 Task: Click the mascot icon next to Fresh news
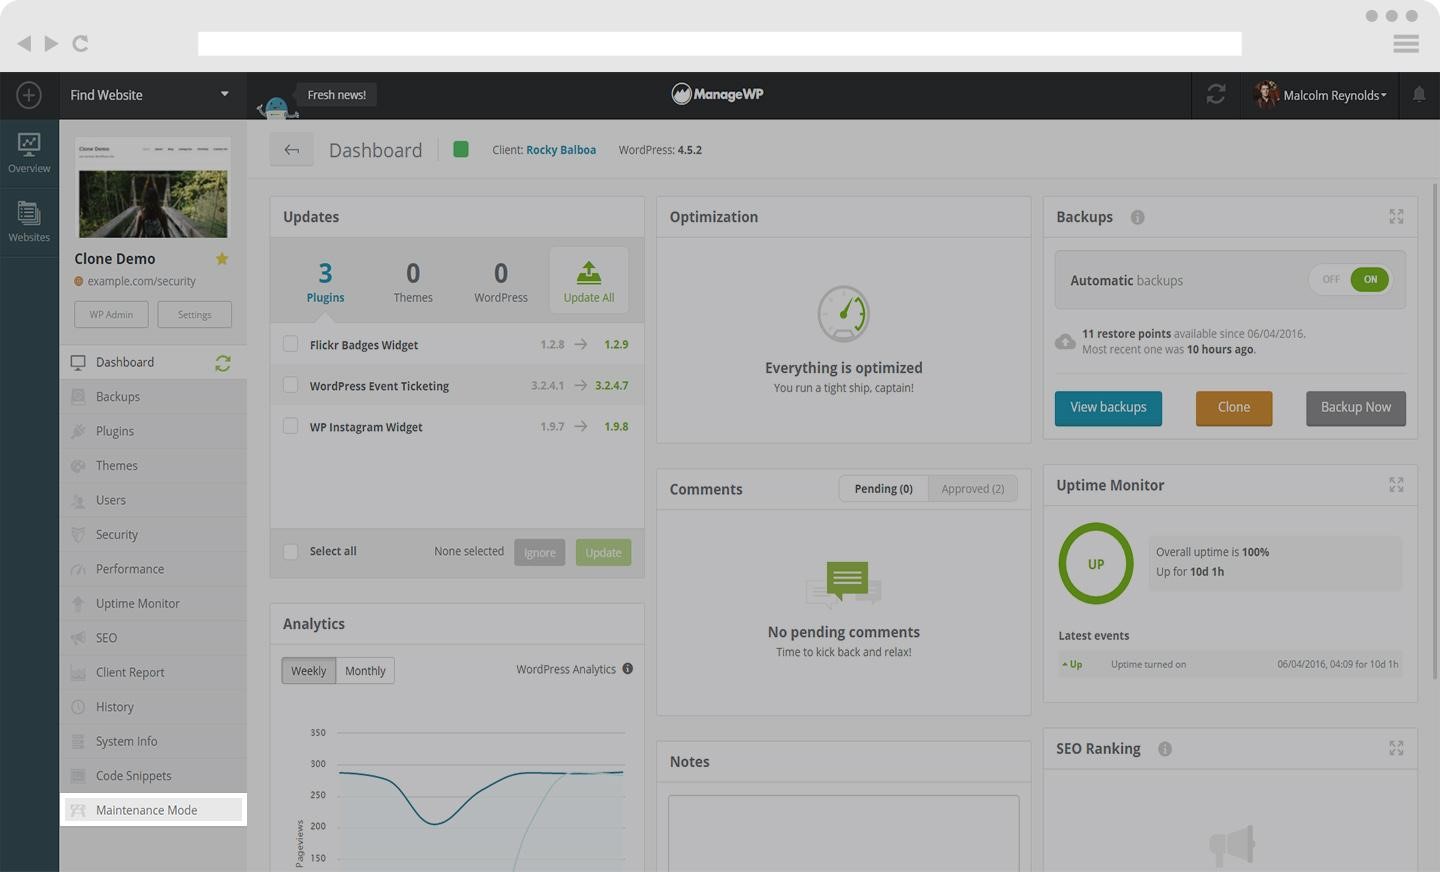275,106
